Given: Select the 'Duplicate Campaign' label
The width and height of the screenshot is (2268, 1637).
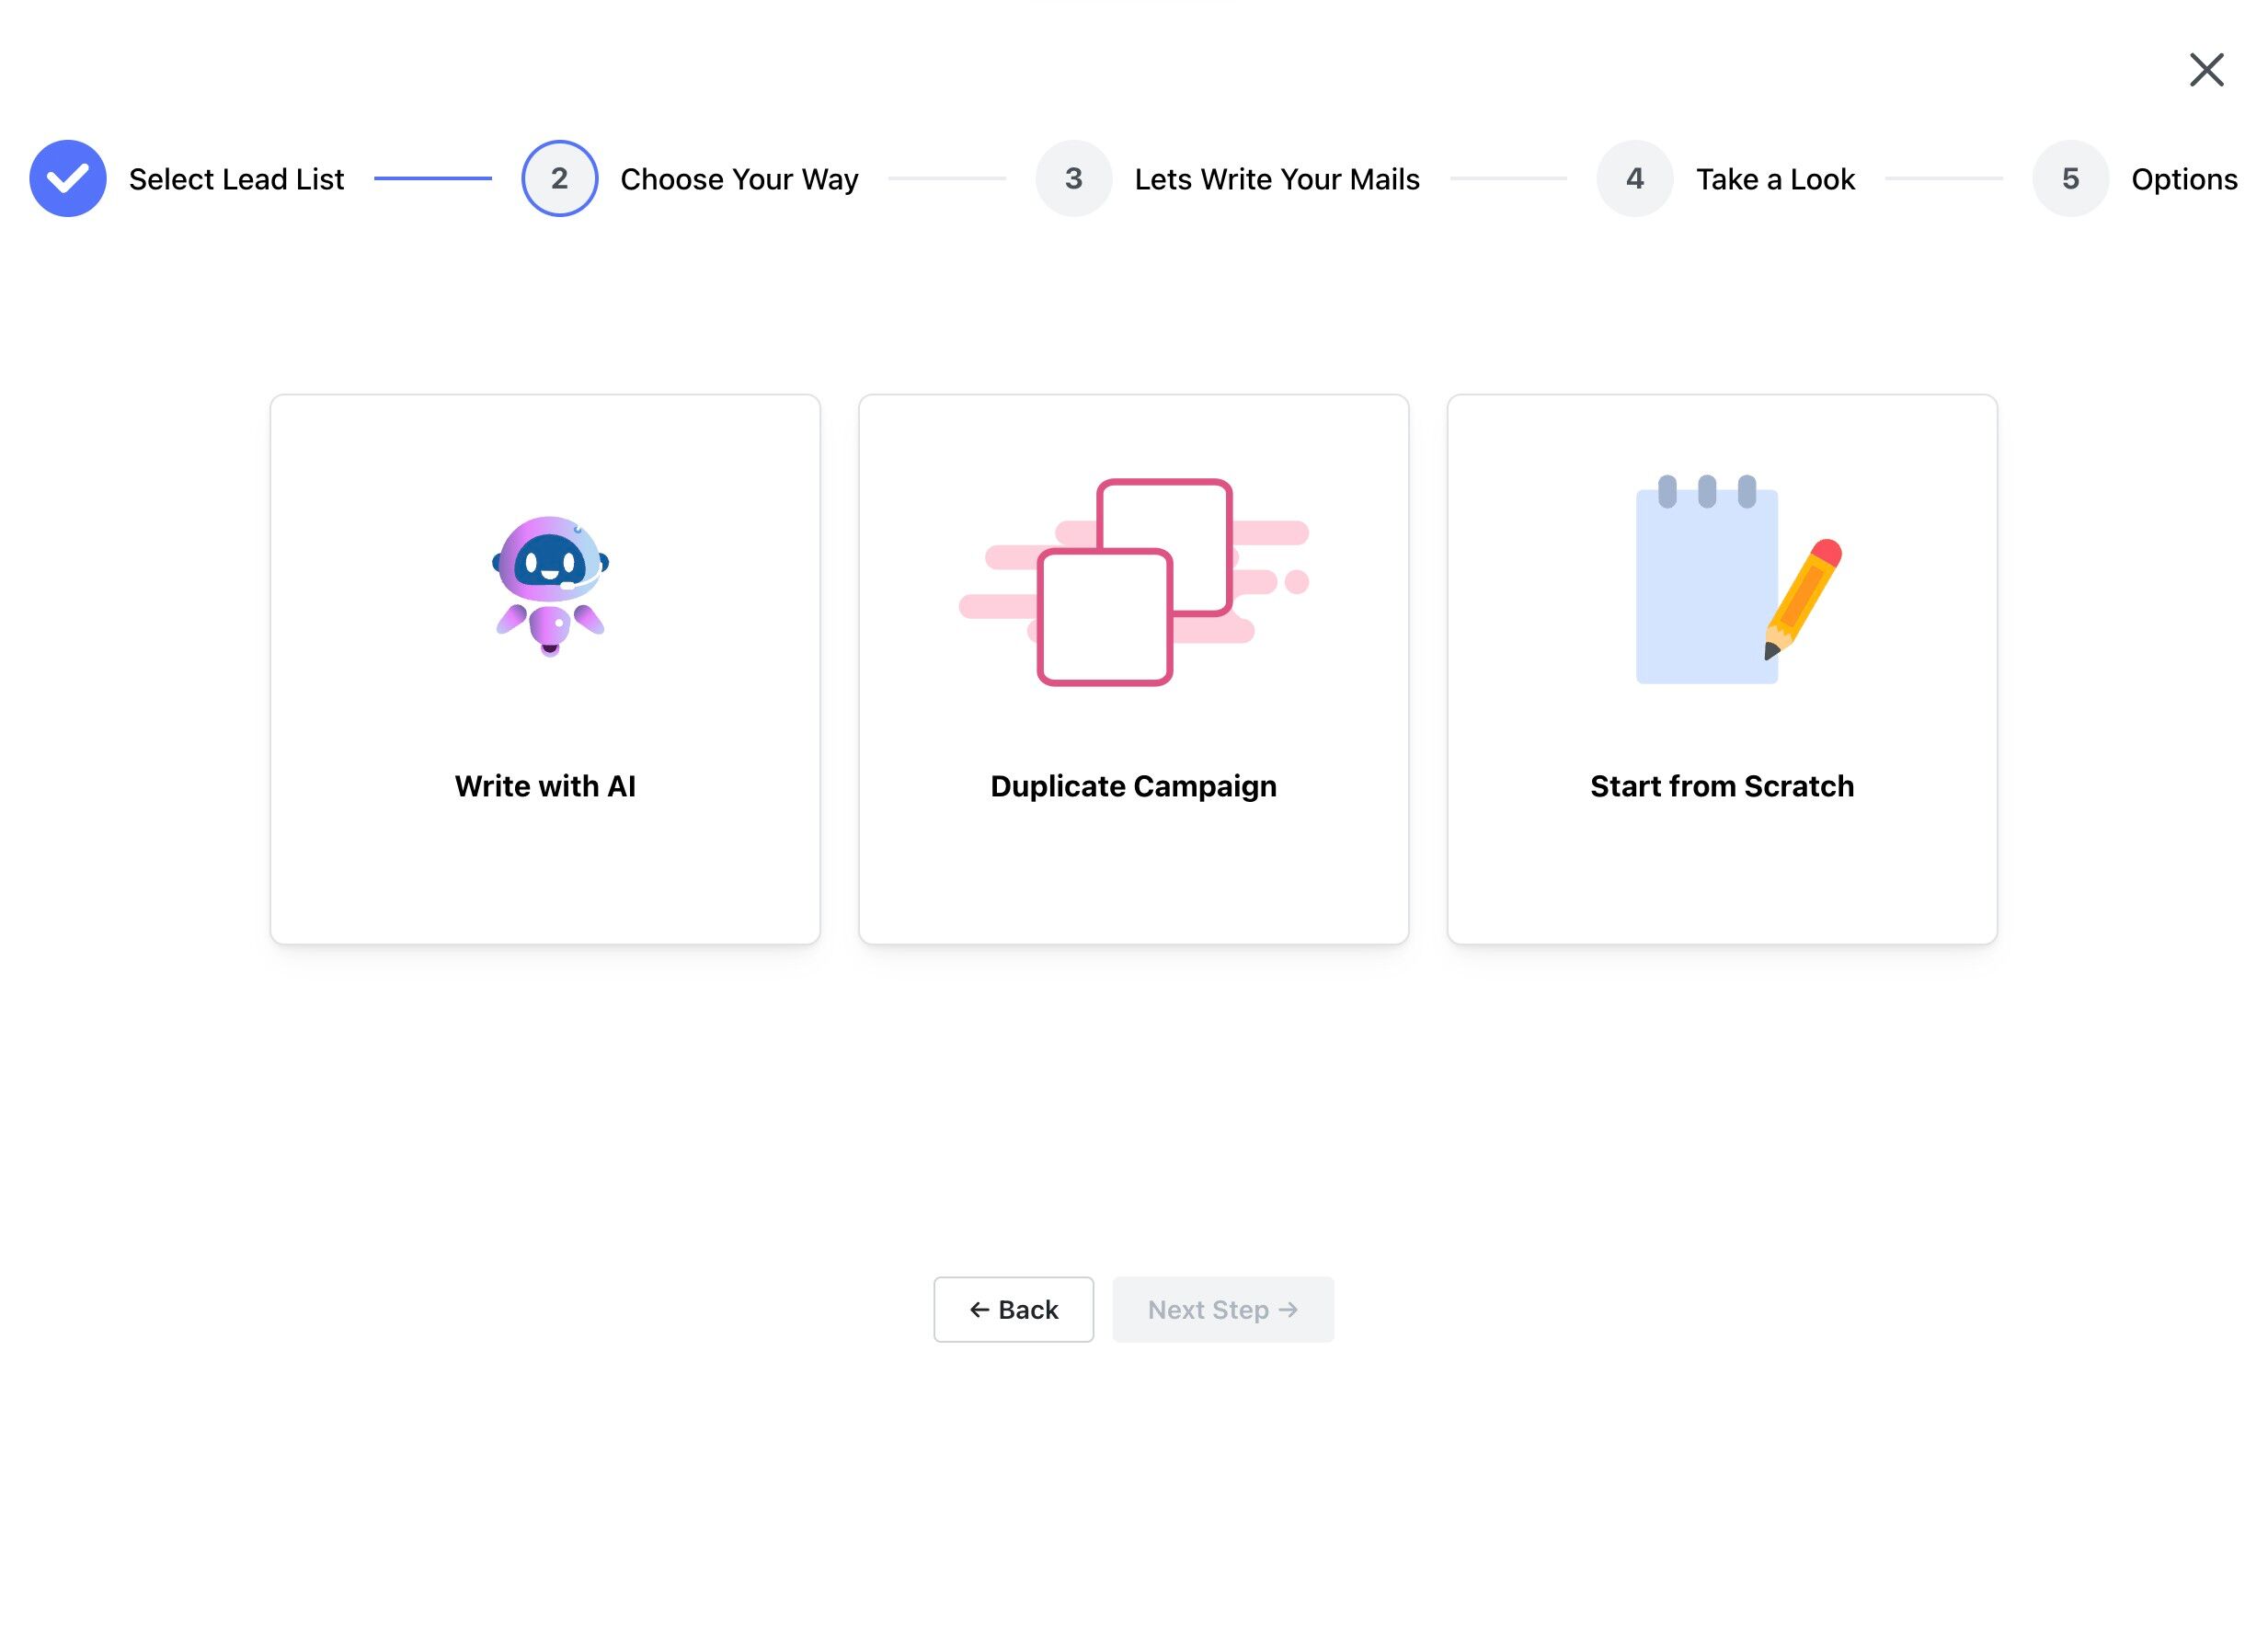Looking at the screenshot, I should 1133,786.
